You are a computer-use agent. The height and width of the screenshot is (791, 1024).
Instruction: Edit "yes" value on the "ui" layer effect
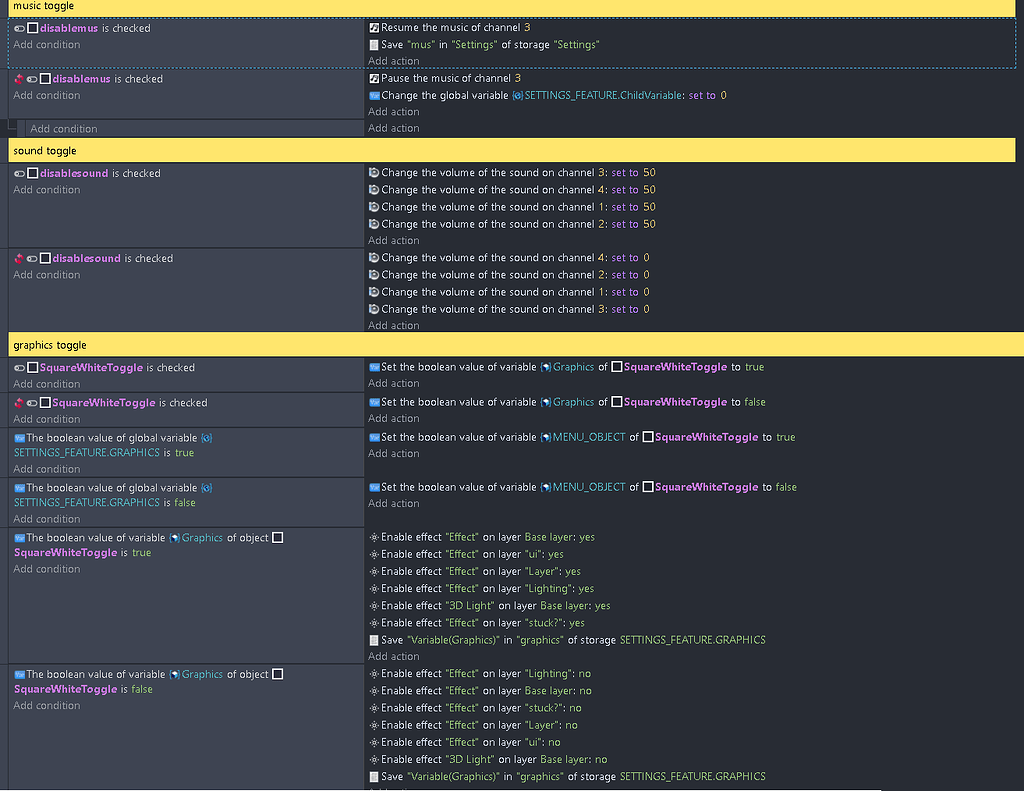click(555, 554)
